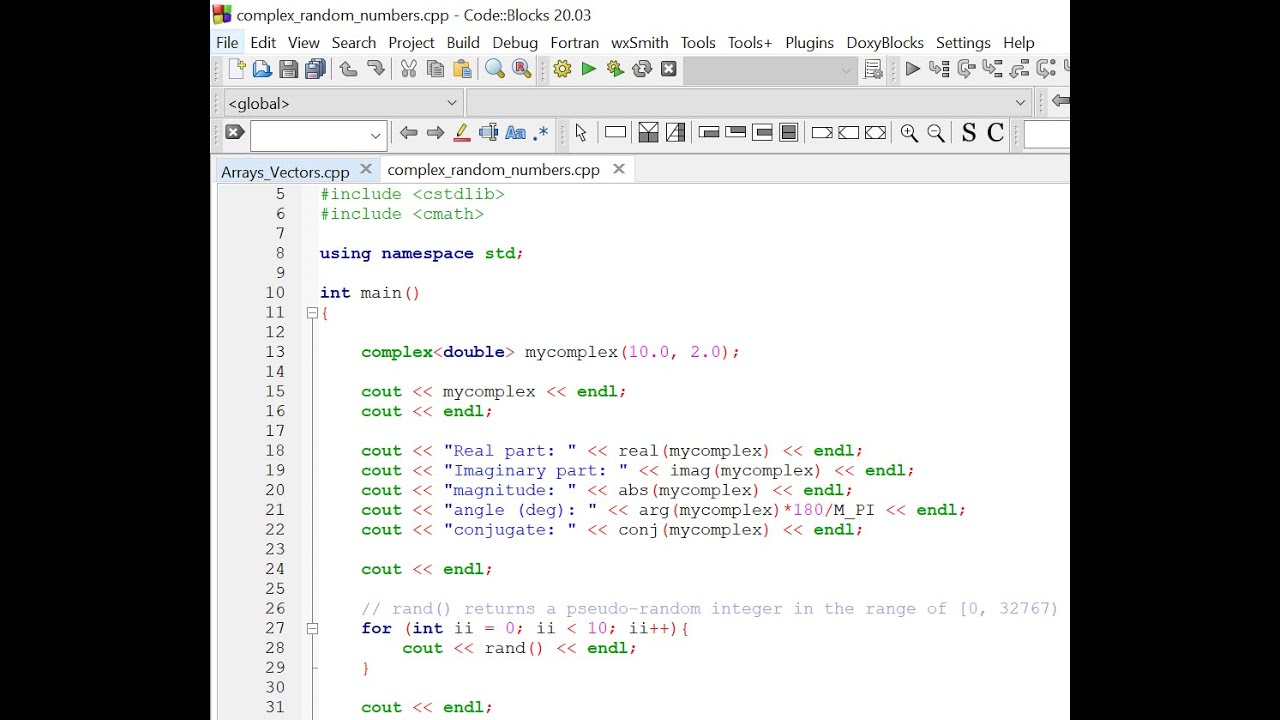Clear search field with X icon

point(235,132)
